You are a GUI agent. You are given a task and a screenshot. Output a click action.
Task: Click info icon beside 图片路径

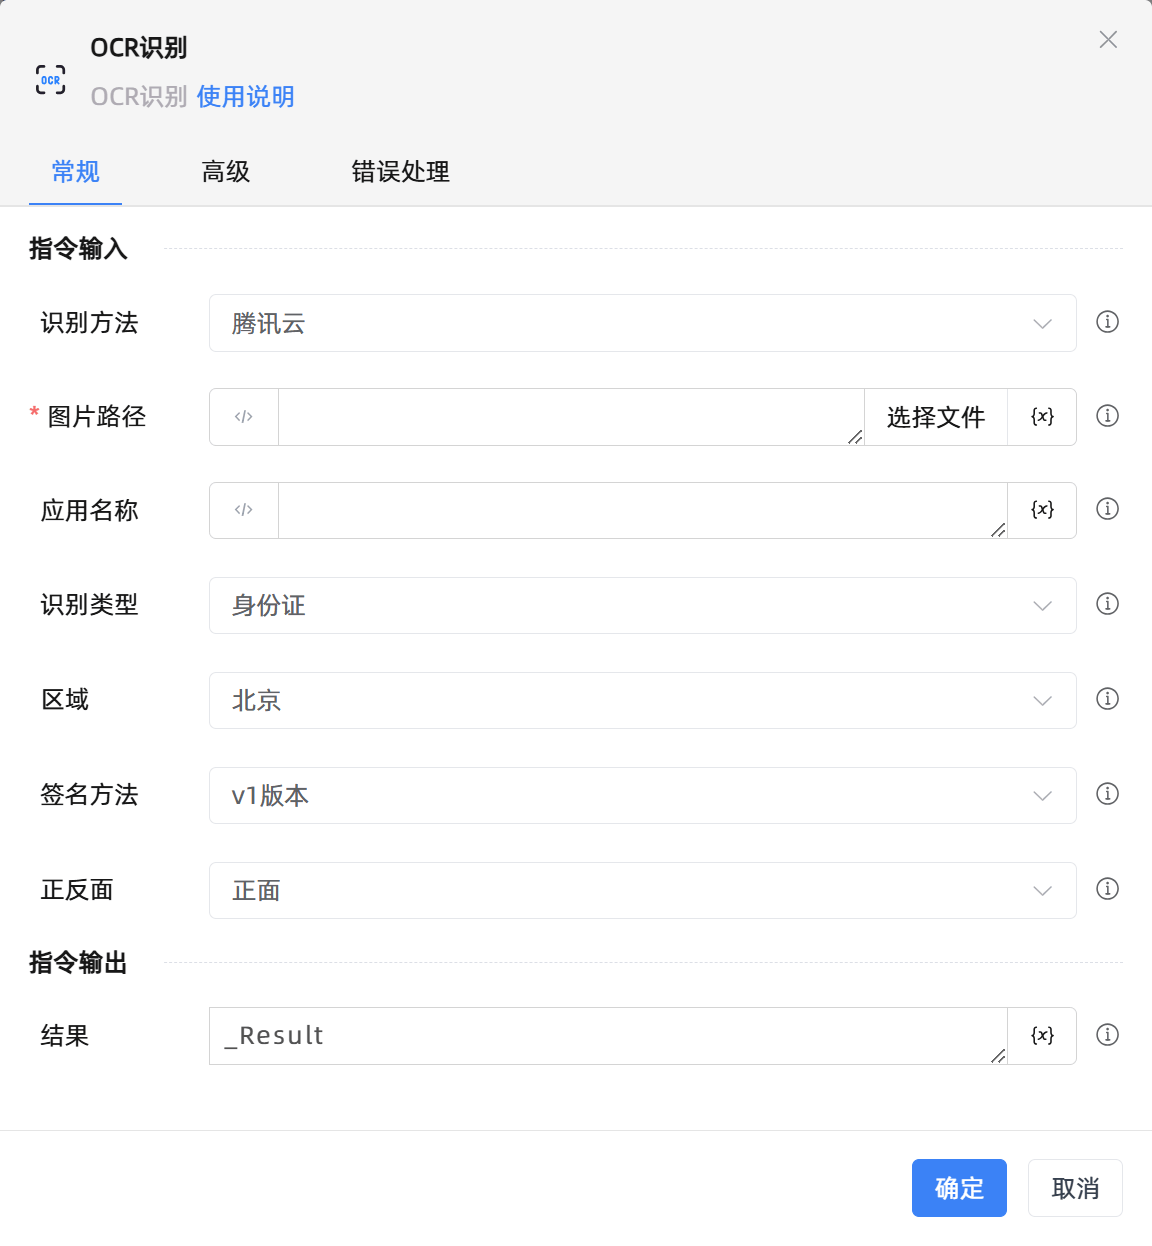[x=1107, y=416]
